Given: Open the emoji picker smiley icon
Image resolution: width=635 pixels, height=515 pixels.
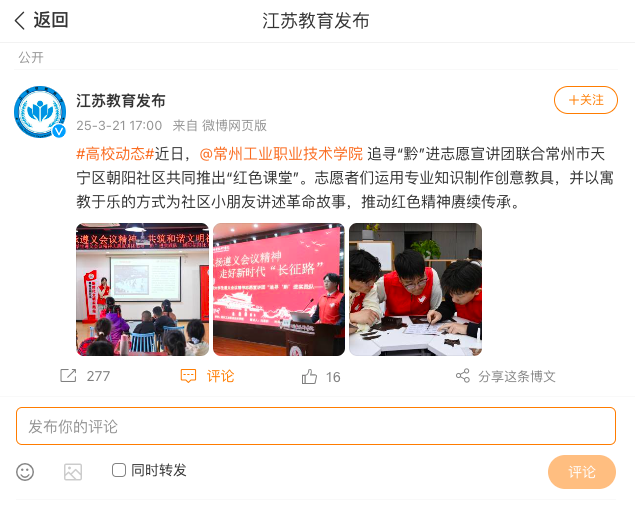Looking at the screenshot, I should point(25,472).
